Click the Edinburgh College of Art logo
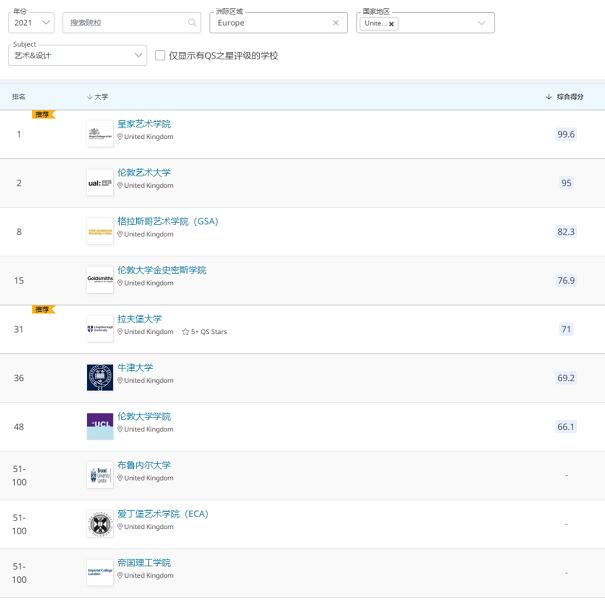 100,523
